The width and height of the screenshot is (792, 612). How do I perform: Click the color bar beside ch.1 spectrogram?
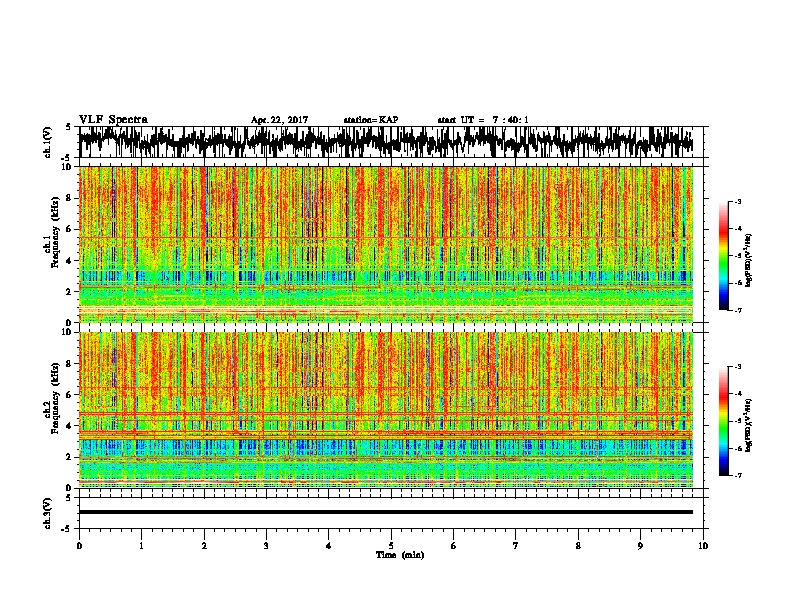coord(724,256)
